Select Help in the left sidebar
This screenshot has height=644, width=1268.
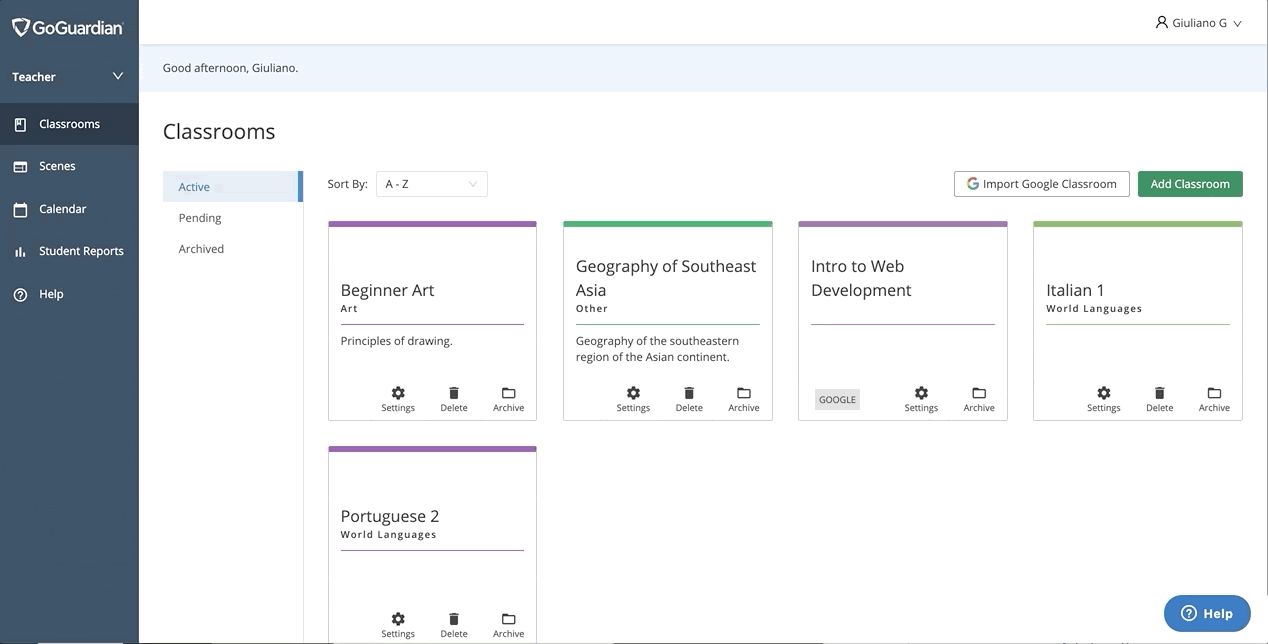(50, 294)
